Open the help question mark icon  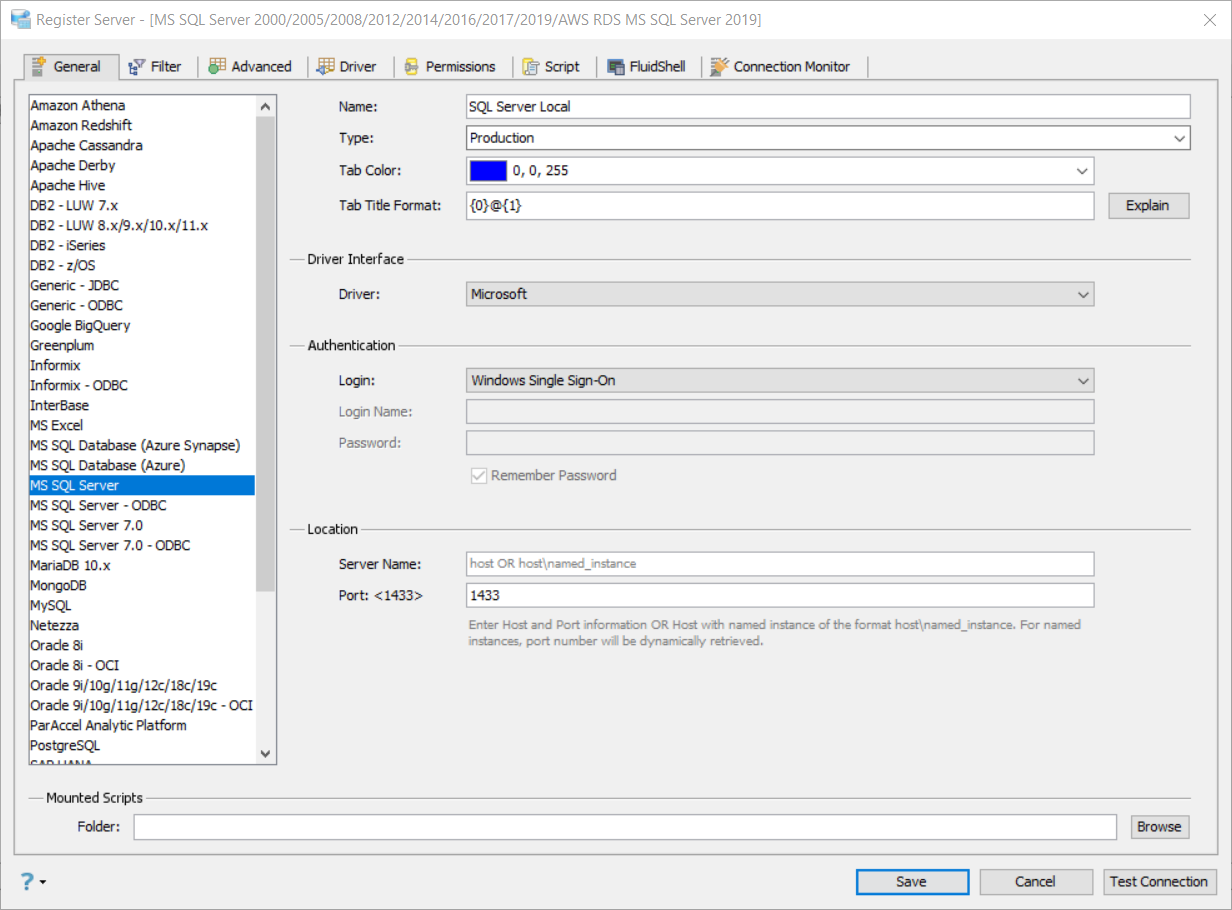(x=27, y=881)
